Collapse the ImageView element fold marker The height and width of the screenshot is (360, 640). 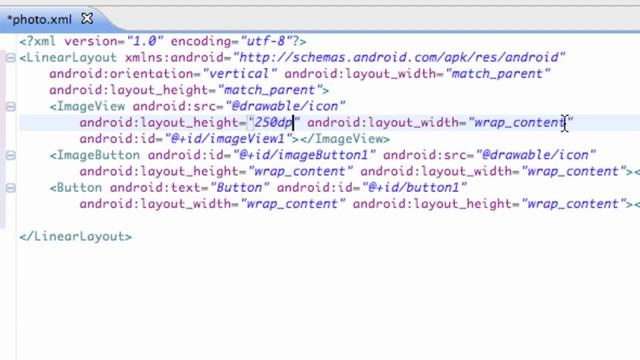click(11, 107)
